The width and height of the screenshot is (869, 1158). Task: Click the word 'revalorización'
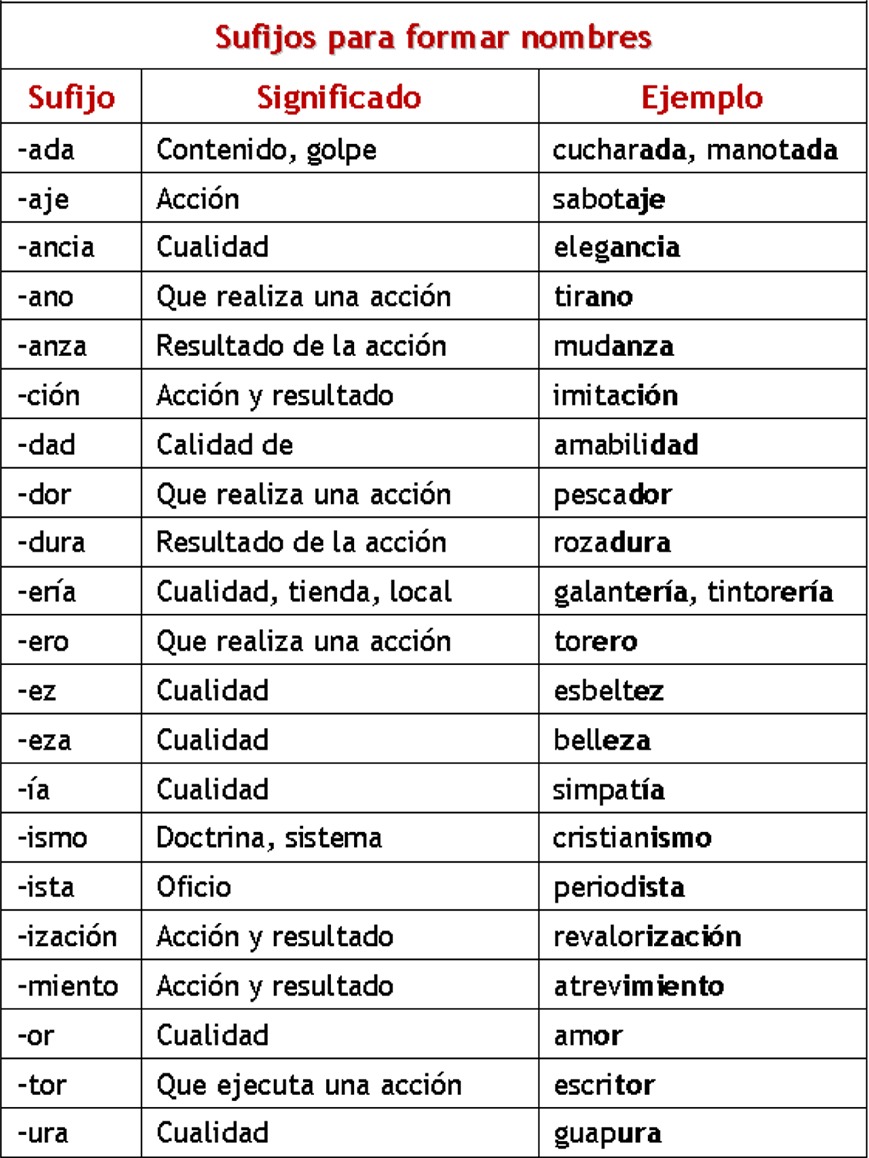point(647,937)
